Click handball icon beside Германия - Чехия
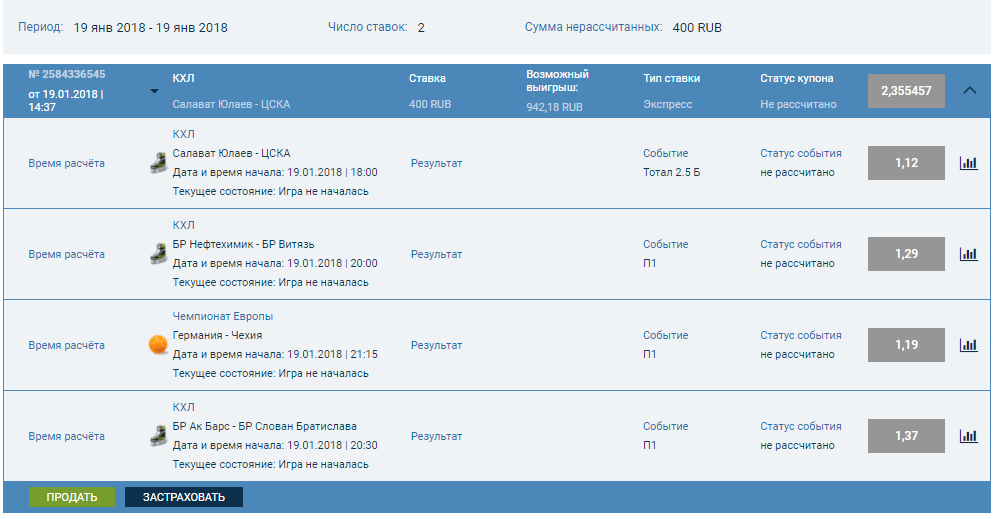Screen dimensions: 997x519 click(x=158, y=344)
